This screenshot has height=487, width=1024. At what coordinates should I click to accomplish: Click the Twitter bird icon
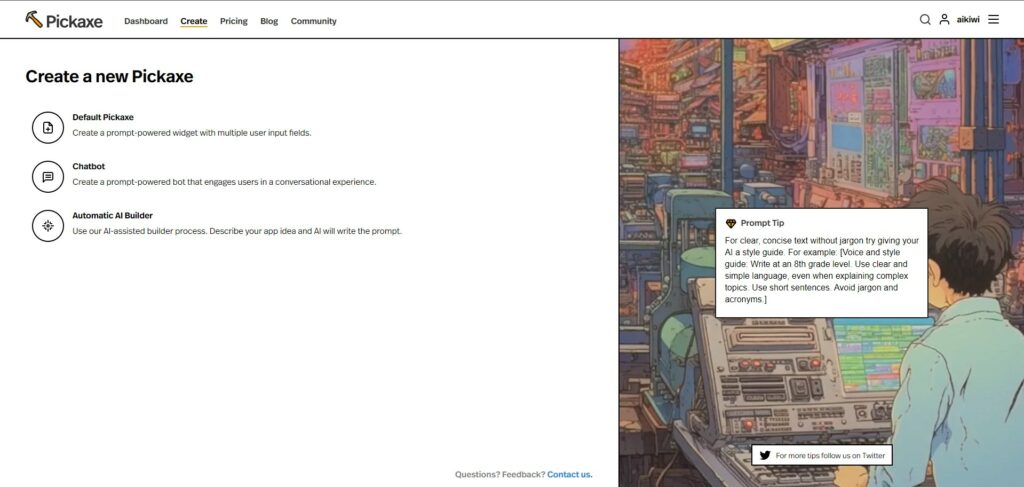click(765, 455)
